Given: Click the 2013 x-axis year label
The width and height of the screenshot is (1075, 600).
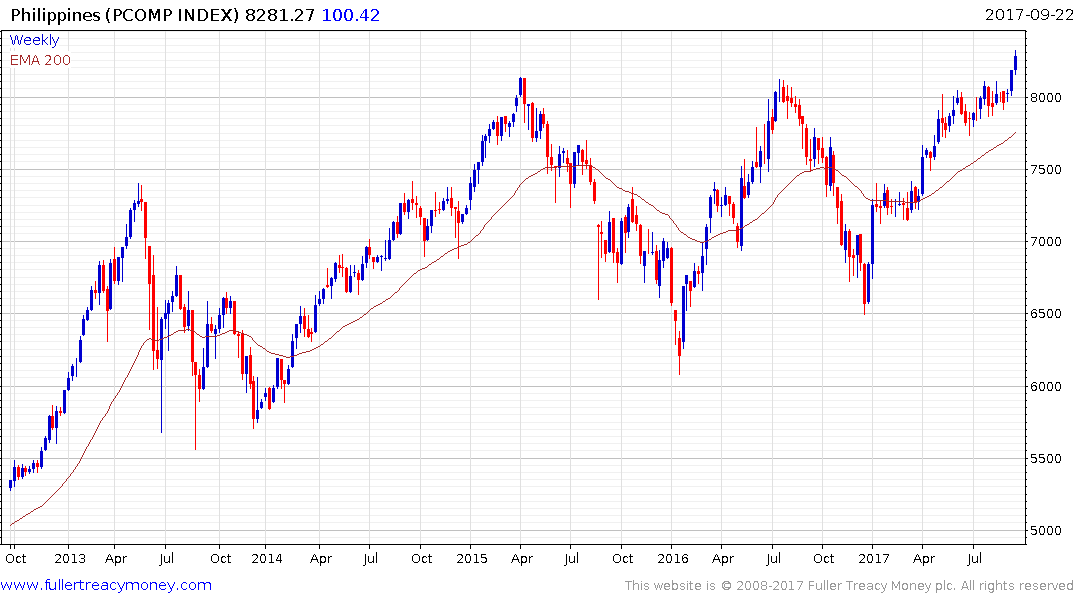Looking at the screenshot, I should (70, 558).
